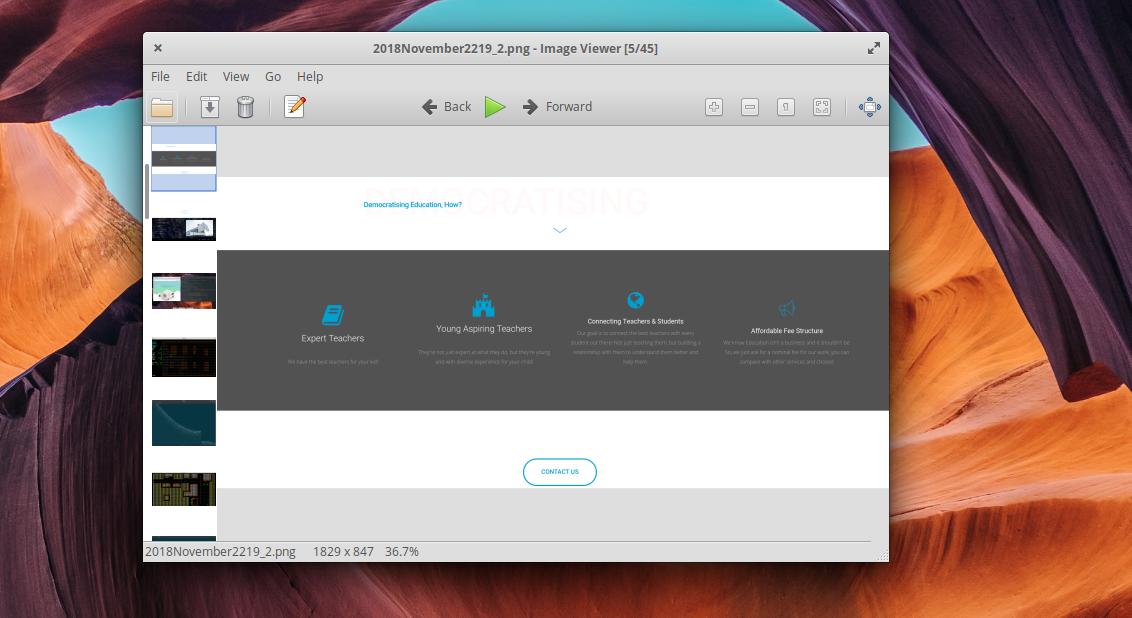Move 2018November2219_2.png to trash
Screen dimensions: 1132x618
246,106
